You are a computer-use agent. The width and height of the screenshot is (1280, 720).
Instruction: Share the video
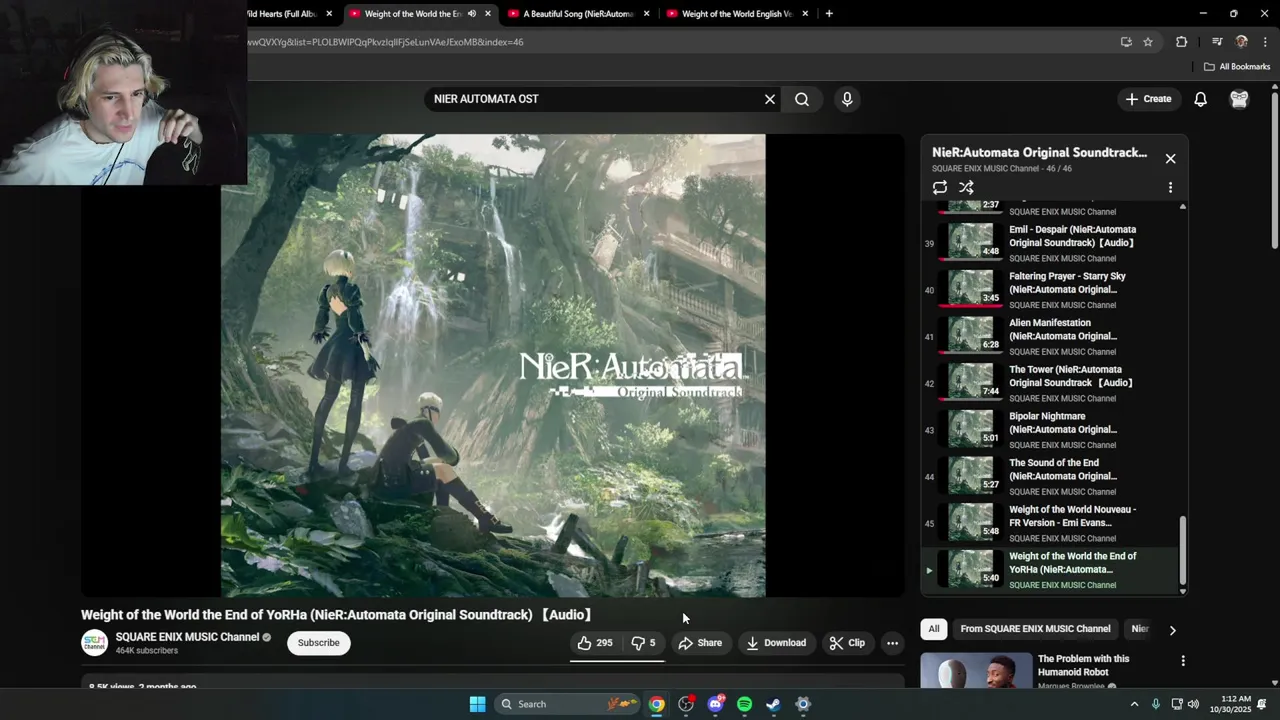click(700, 643)
